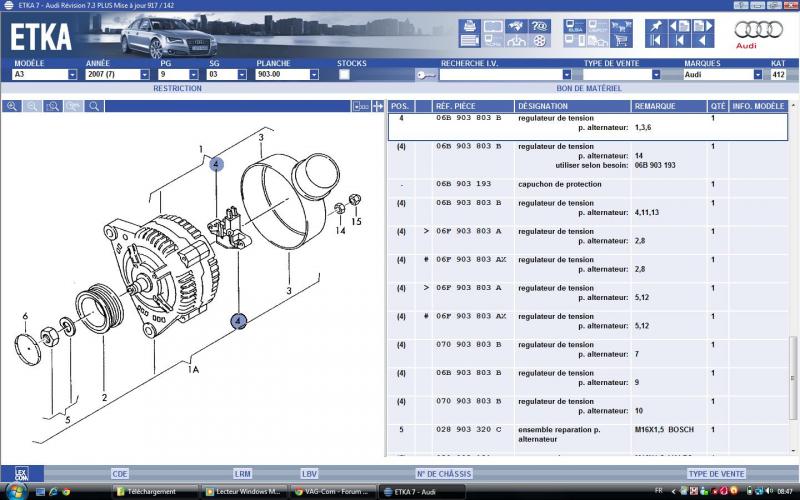Click the LexCom logo button

[21, 473]
